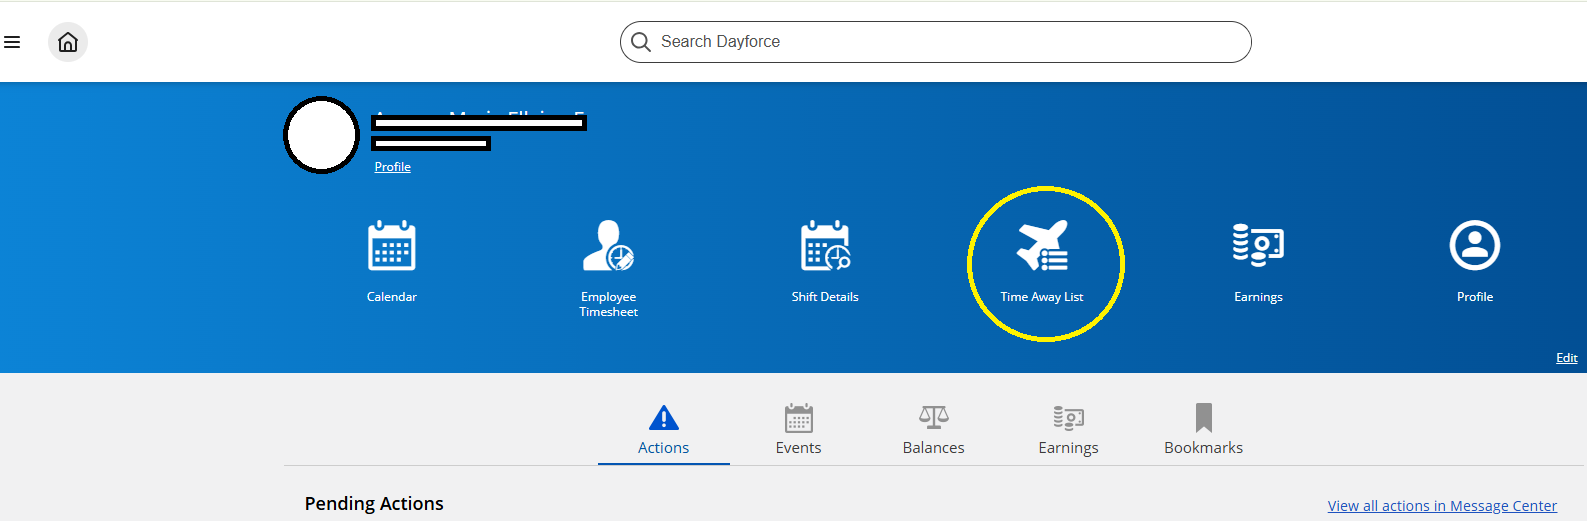Open the Employee Timesheet icon
Viewport: 1587px width, 521px height.
pyautogui.click(x=608, y=246)
